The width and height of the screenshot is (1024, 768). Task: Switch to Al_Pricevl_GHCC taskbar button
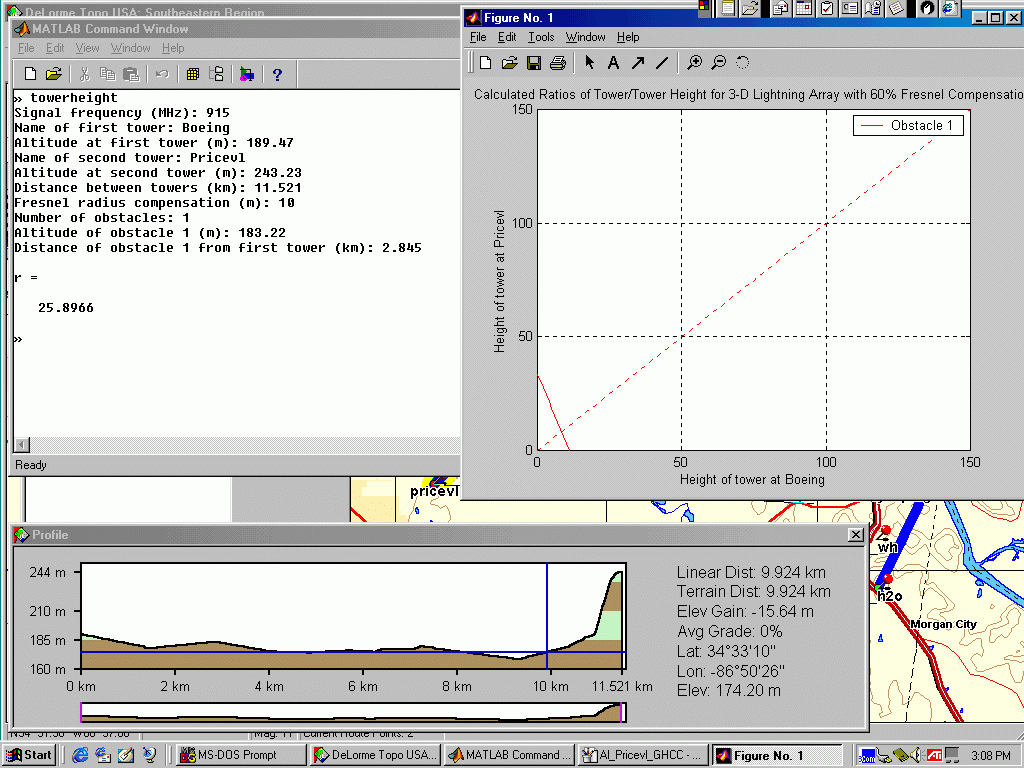[643, 755]
